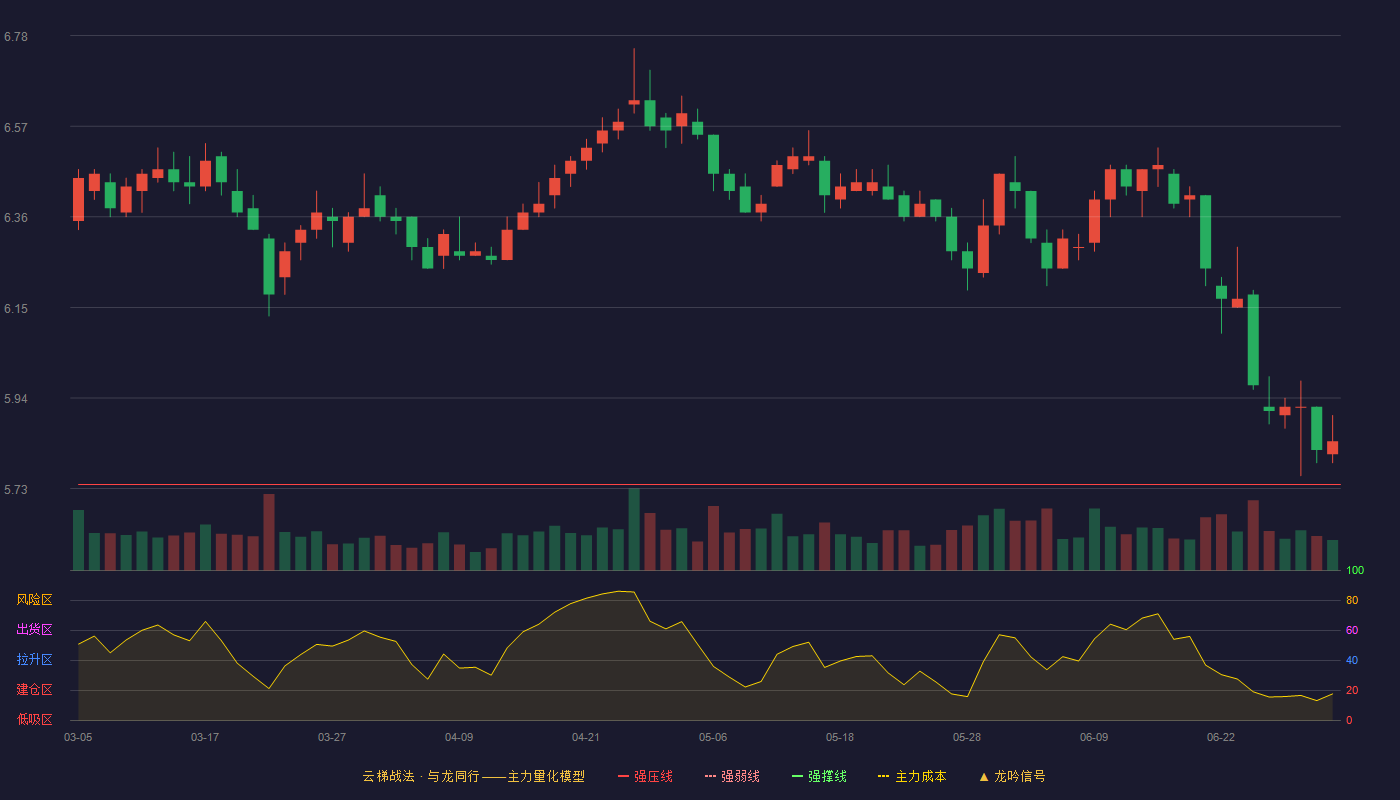Click the 03-05 date label
The height and width of the screenshot is (800, 1400).
tap(78, 737)
